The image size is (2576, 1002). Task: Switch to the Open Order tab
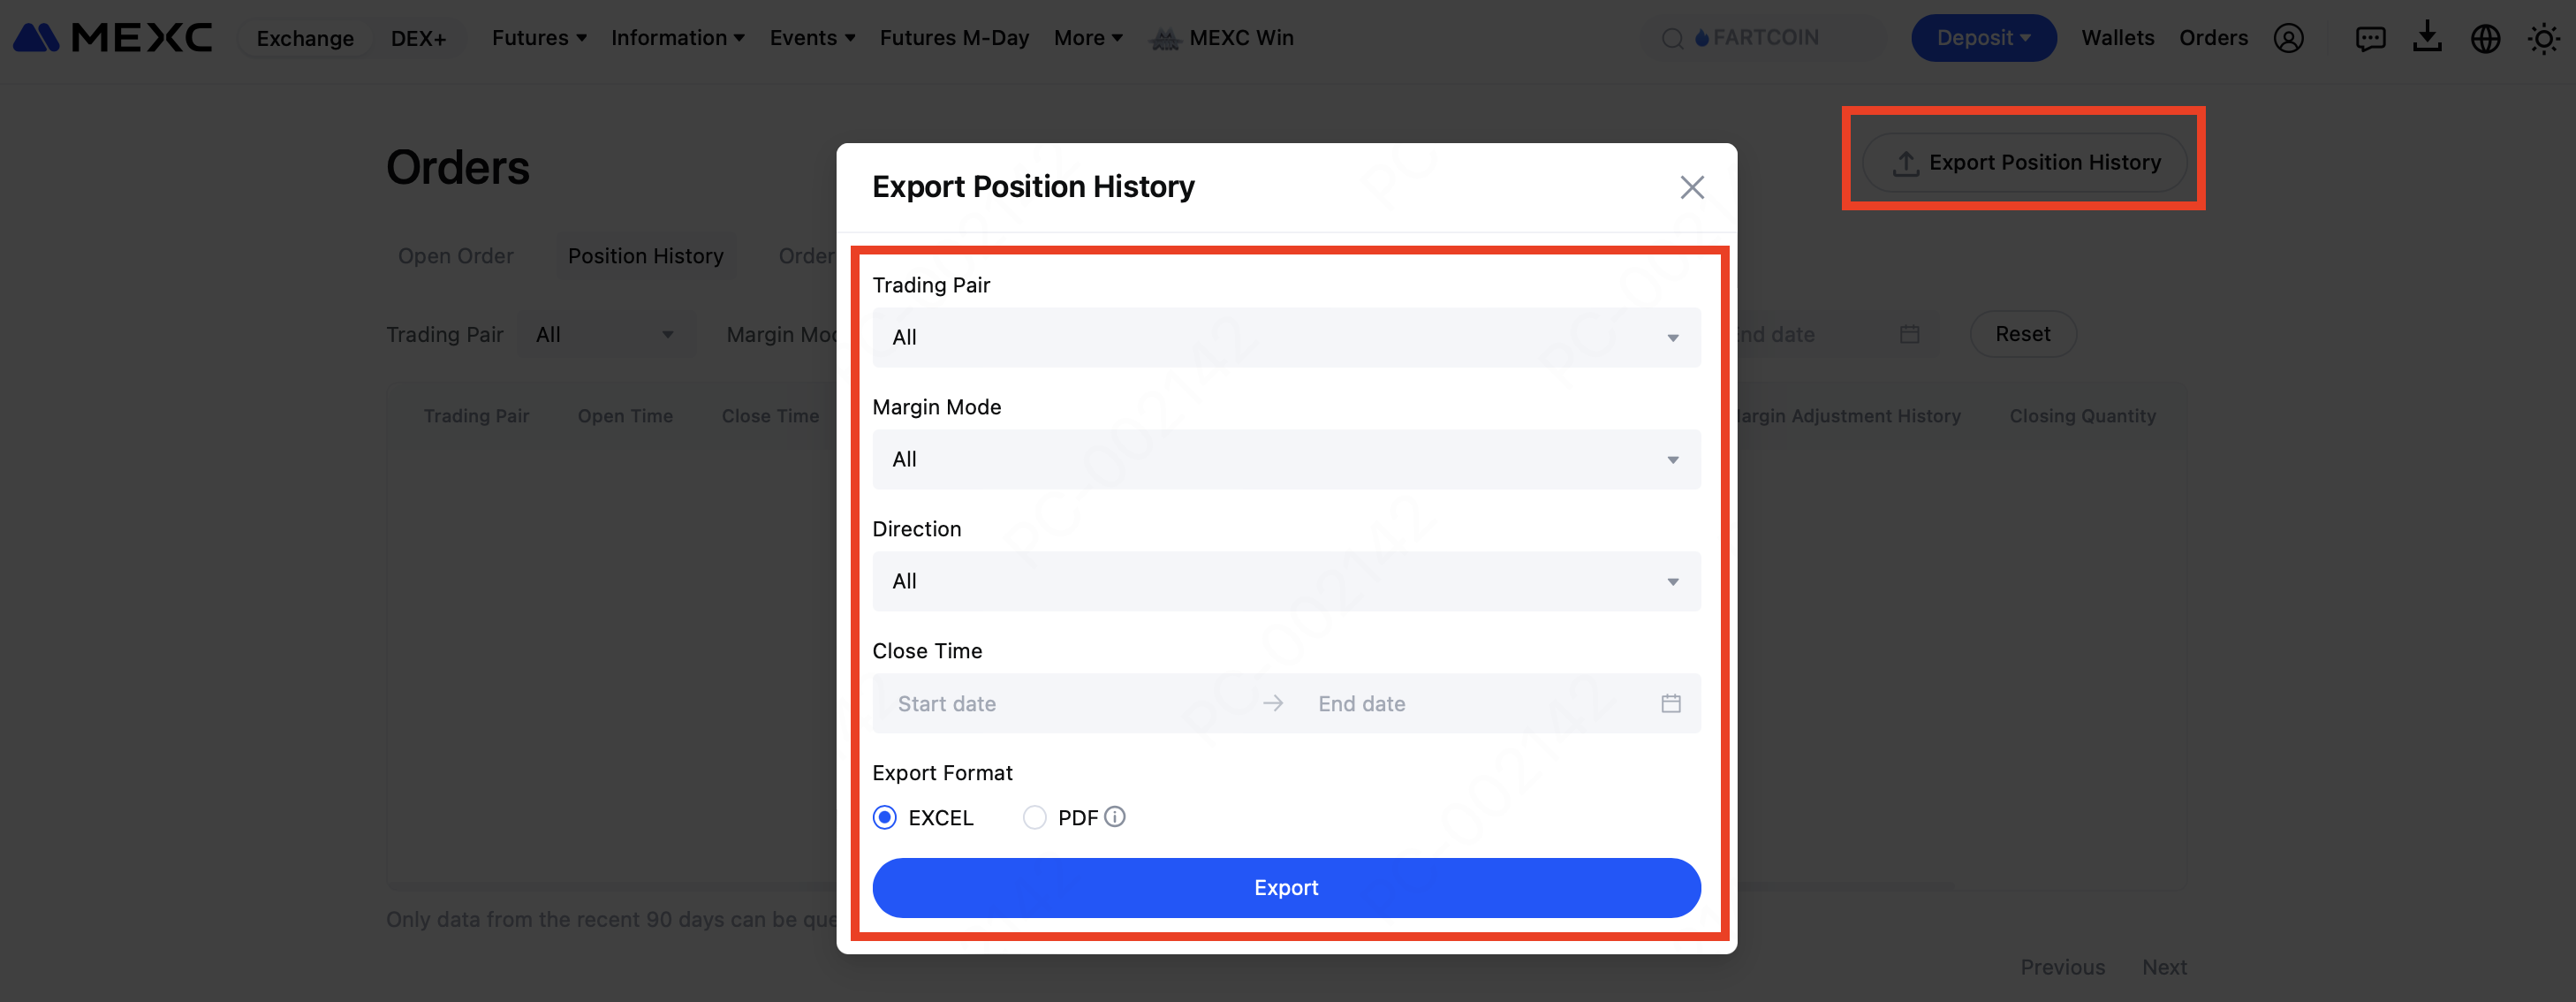click(456, 256)
